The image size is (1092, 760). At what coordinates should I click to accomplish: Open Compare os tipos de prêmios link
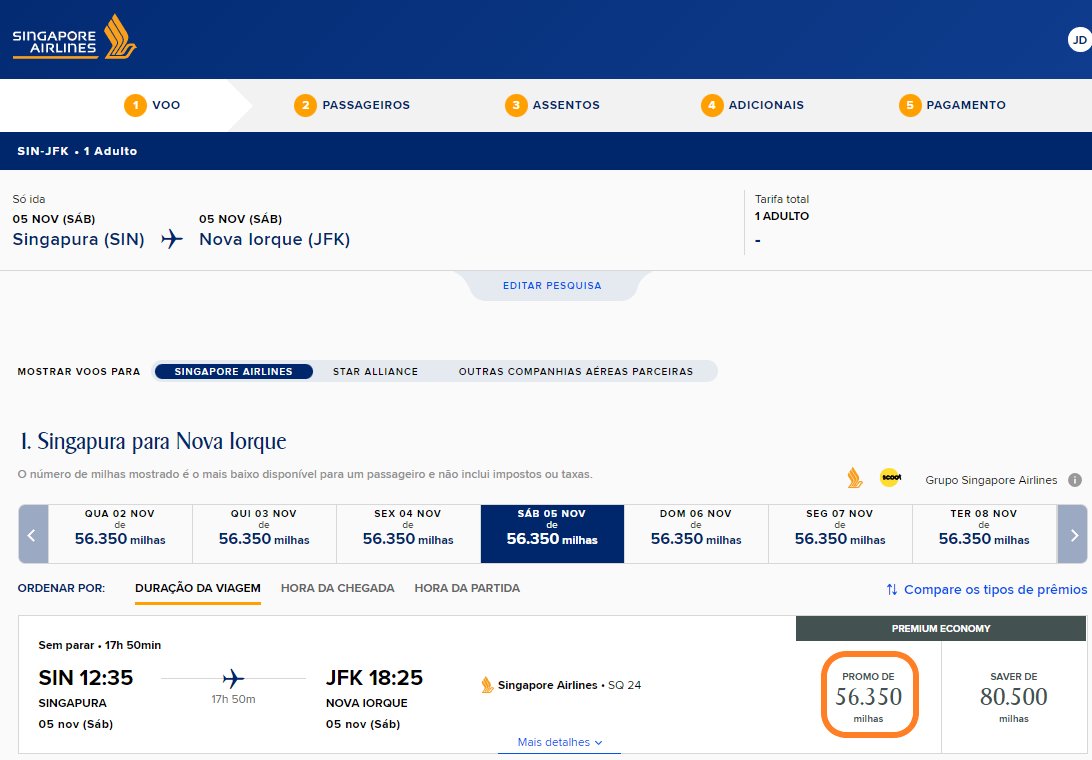pyautogui.click(x=995, y=590)
